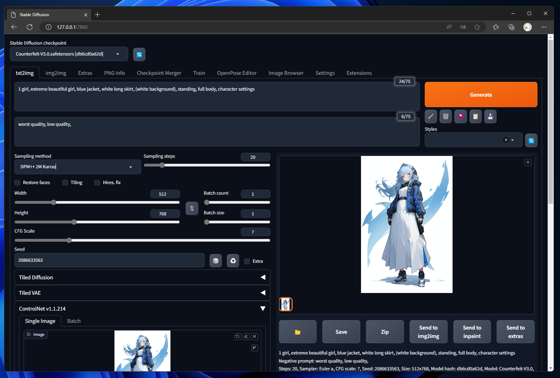
Task: Reload the browser page
Action: click(x=30, y=27)
